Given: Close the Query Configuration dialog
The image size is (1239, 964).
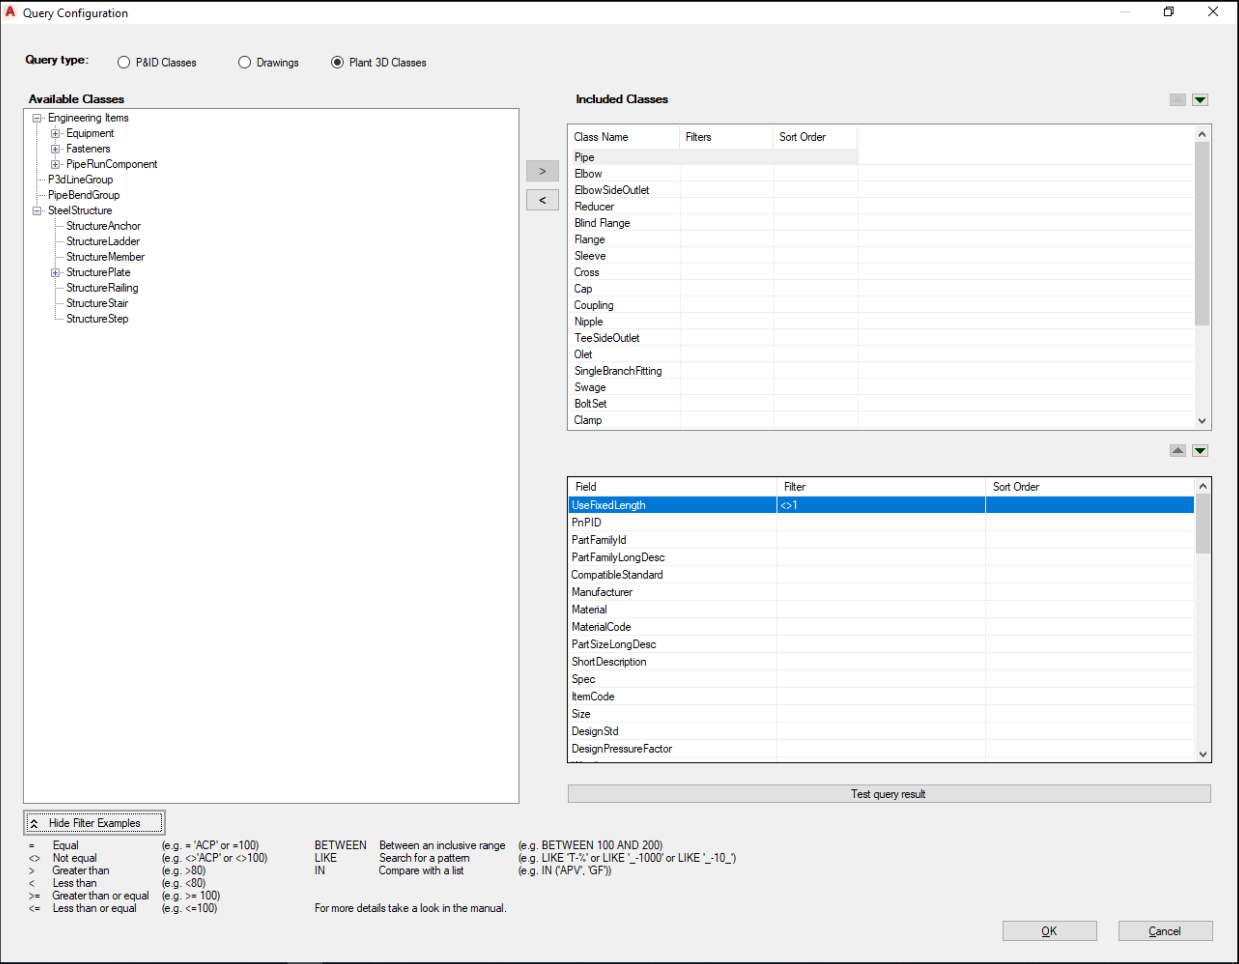Looking at the screenshot, I should point(1213,12).
